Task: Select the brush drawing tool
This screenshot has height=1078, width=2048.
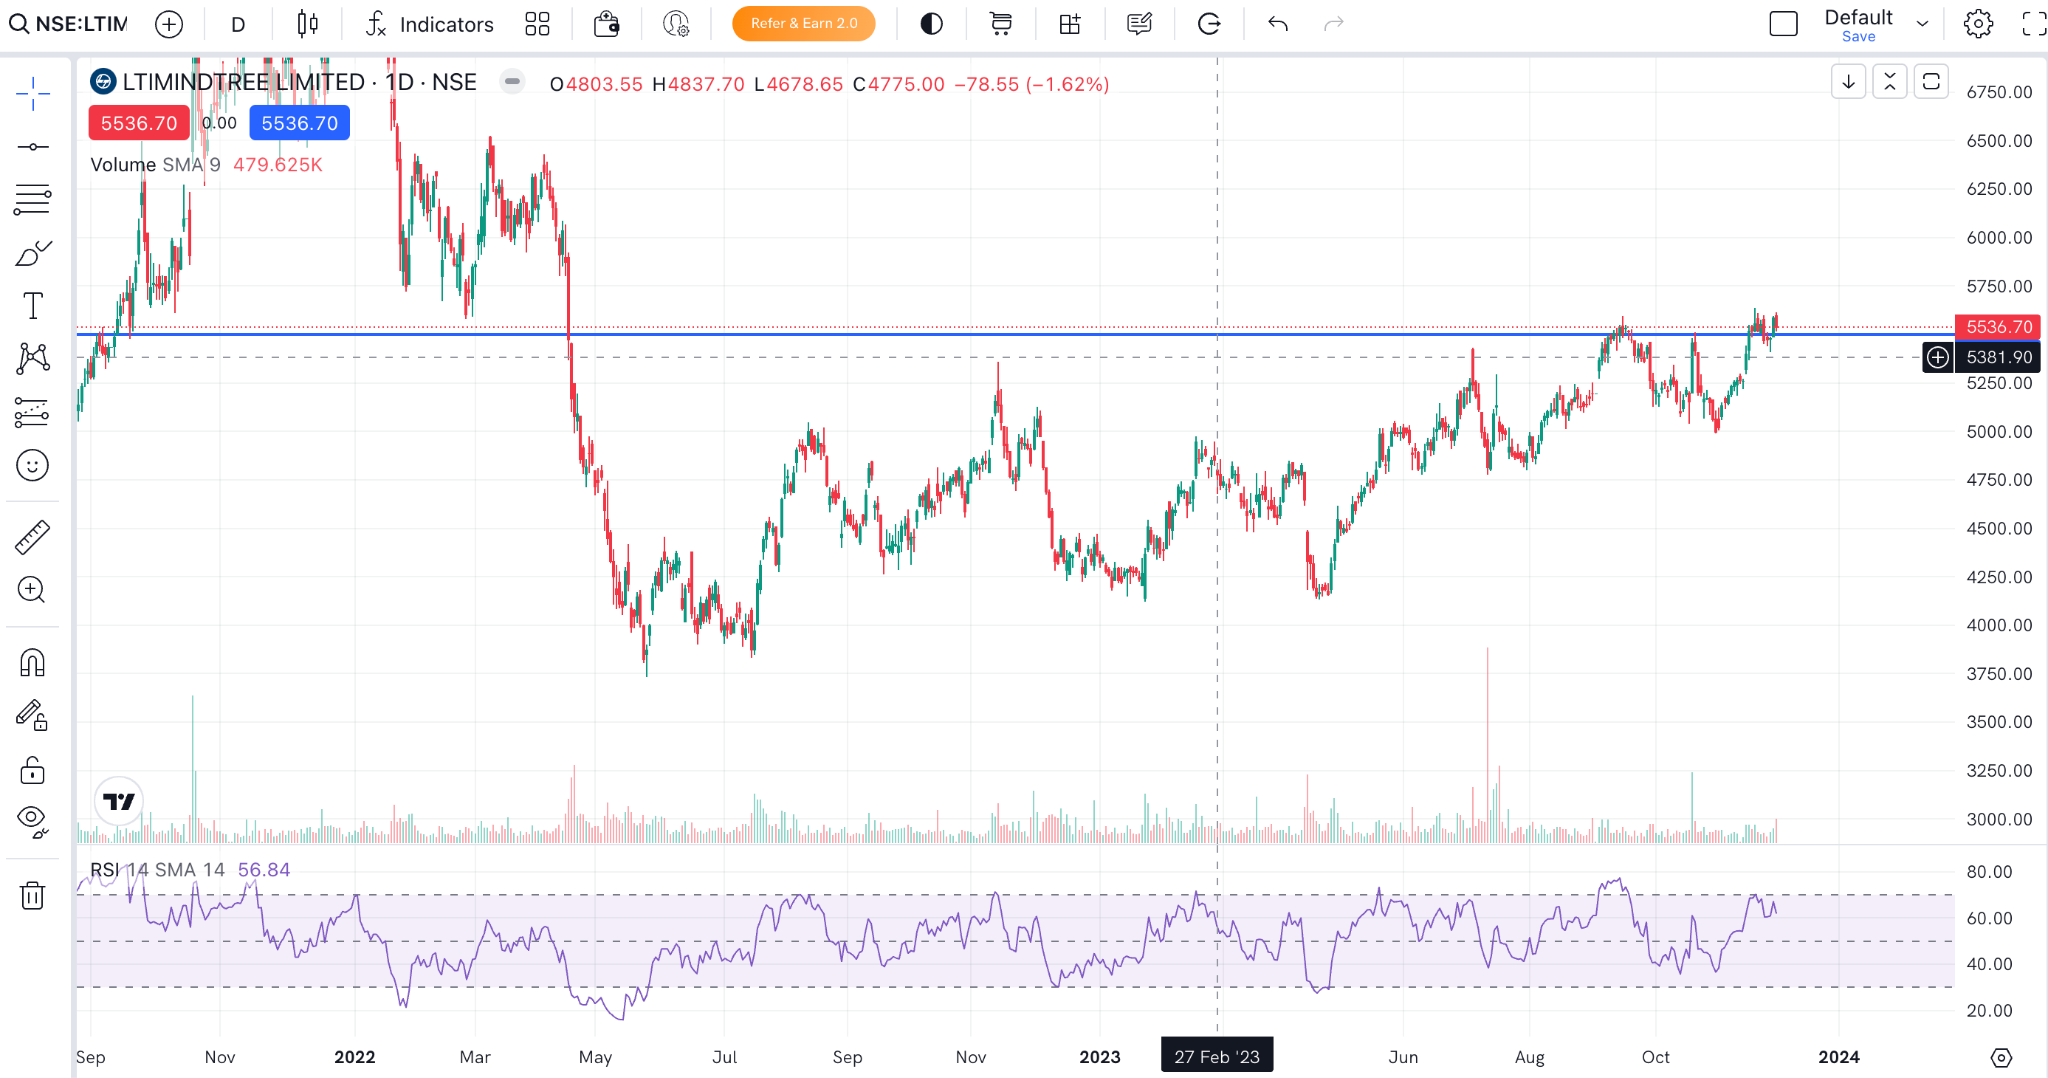Action: [32, 253]
